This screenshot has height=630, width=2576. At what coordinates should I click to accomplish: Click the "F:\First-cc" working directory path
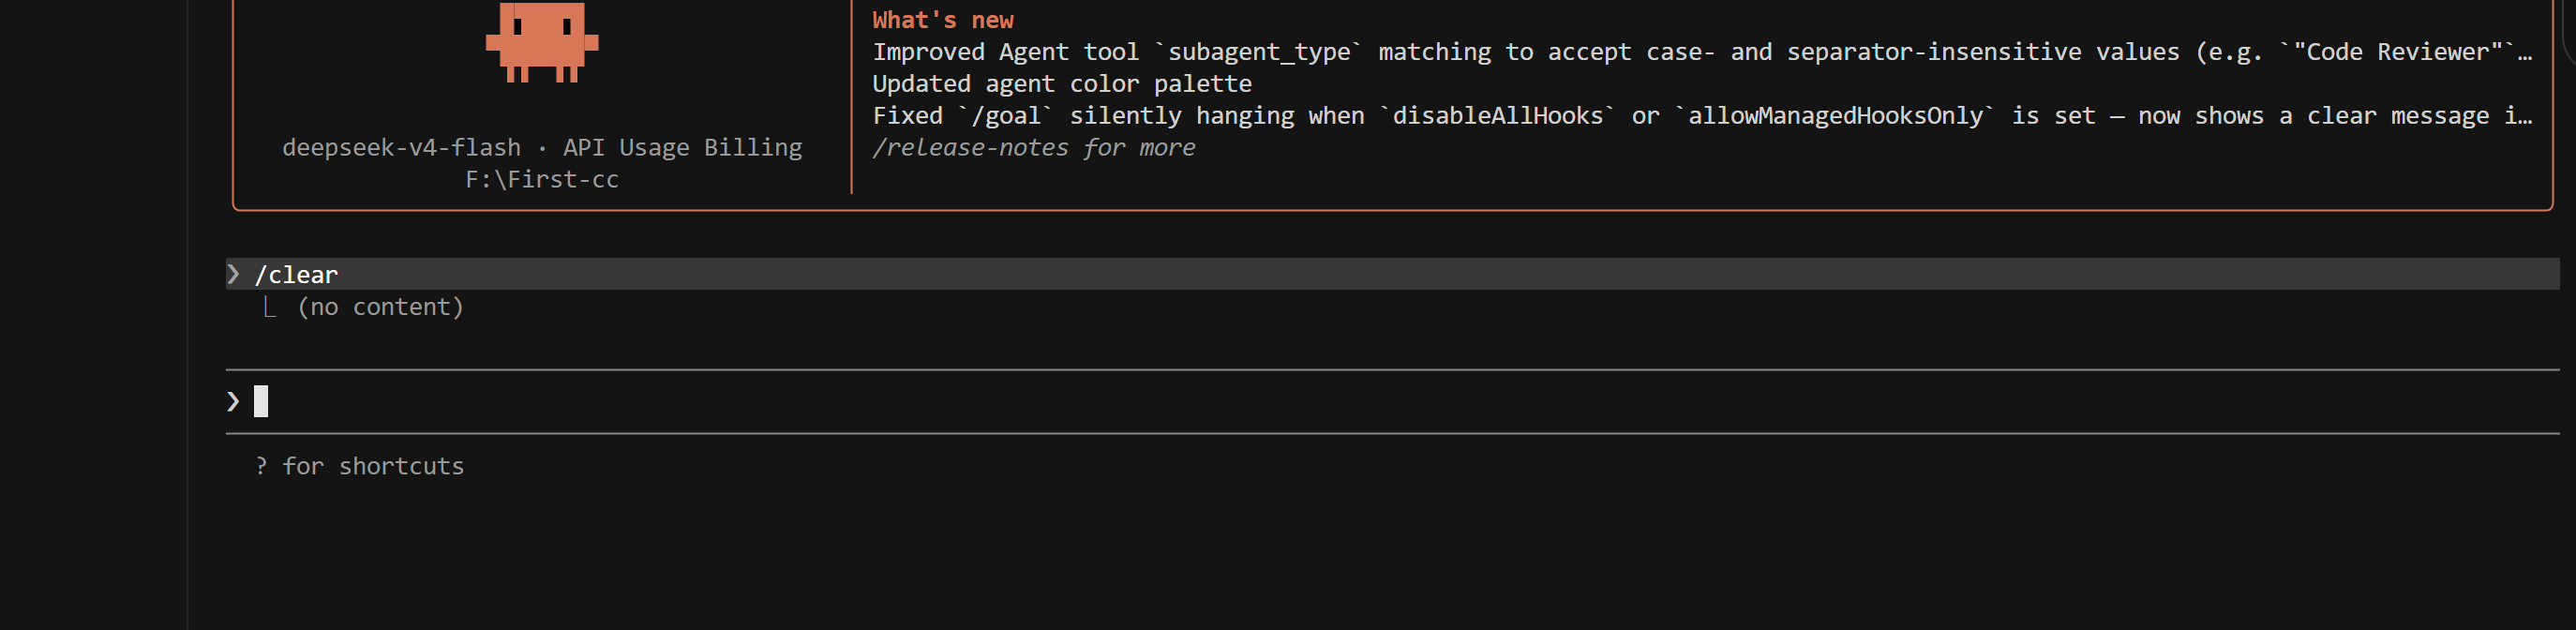542,180
